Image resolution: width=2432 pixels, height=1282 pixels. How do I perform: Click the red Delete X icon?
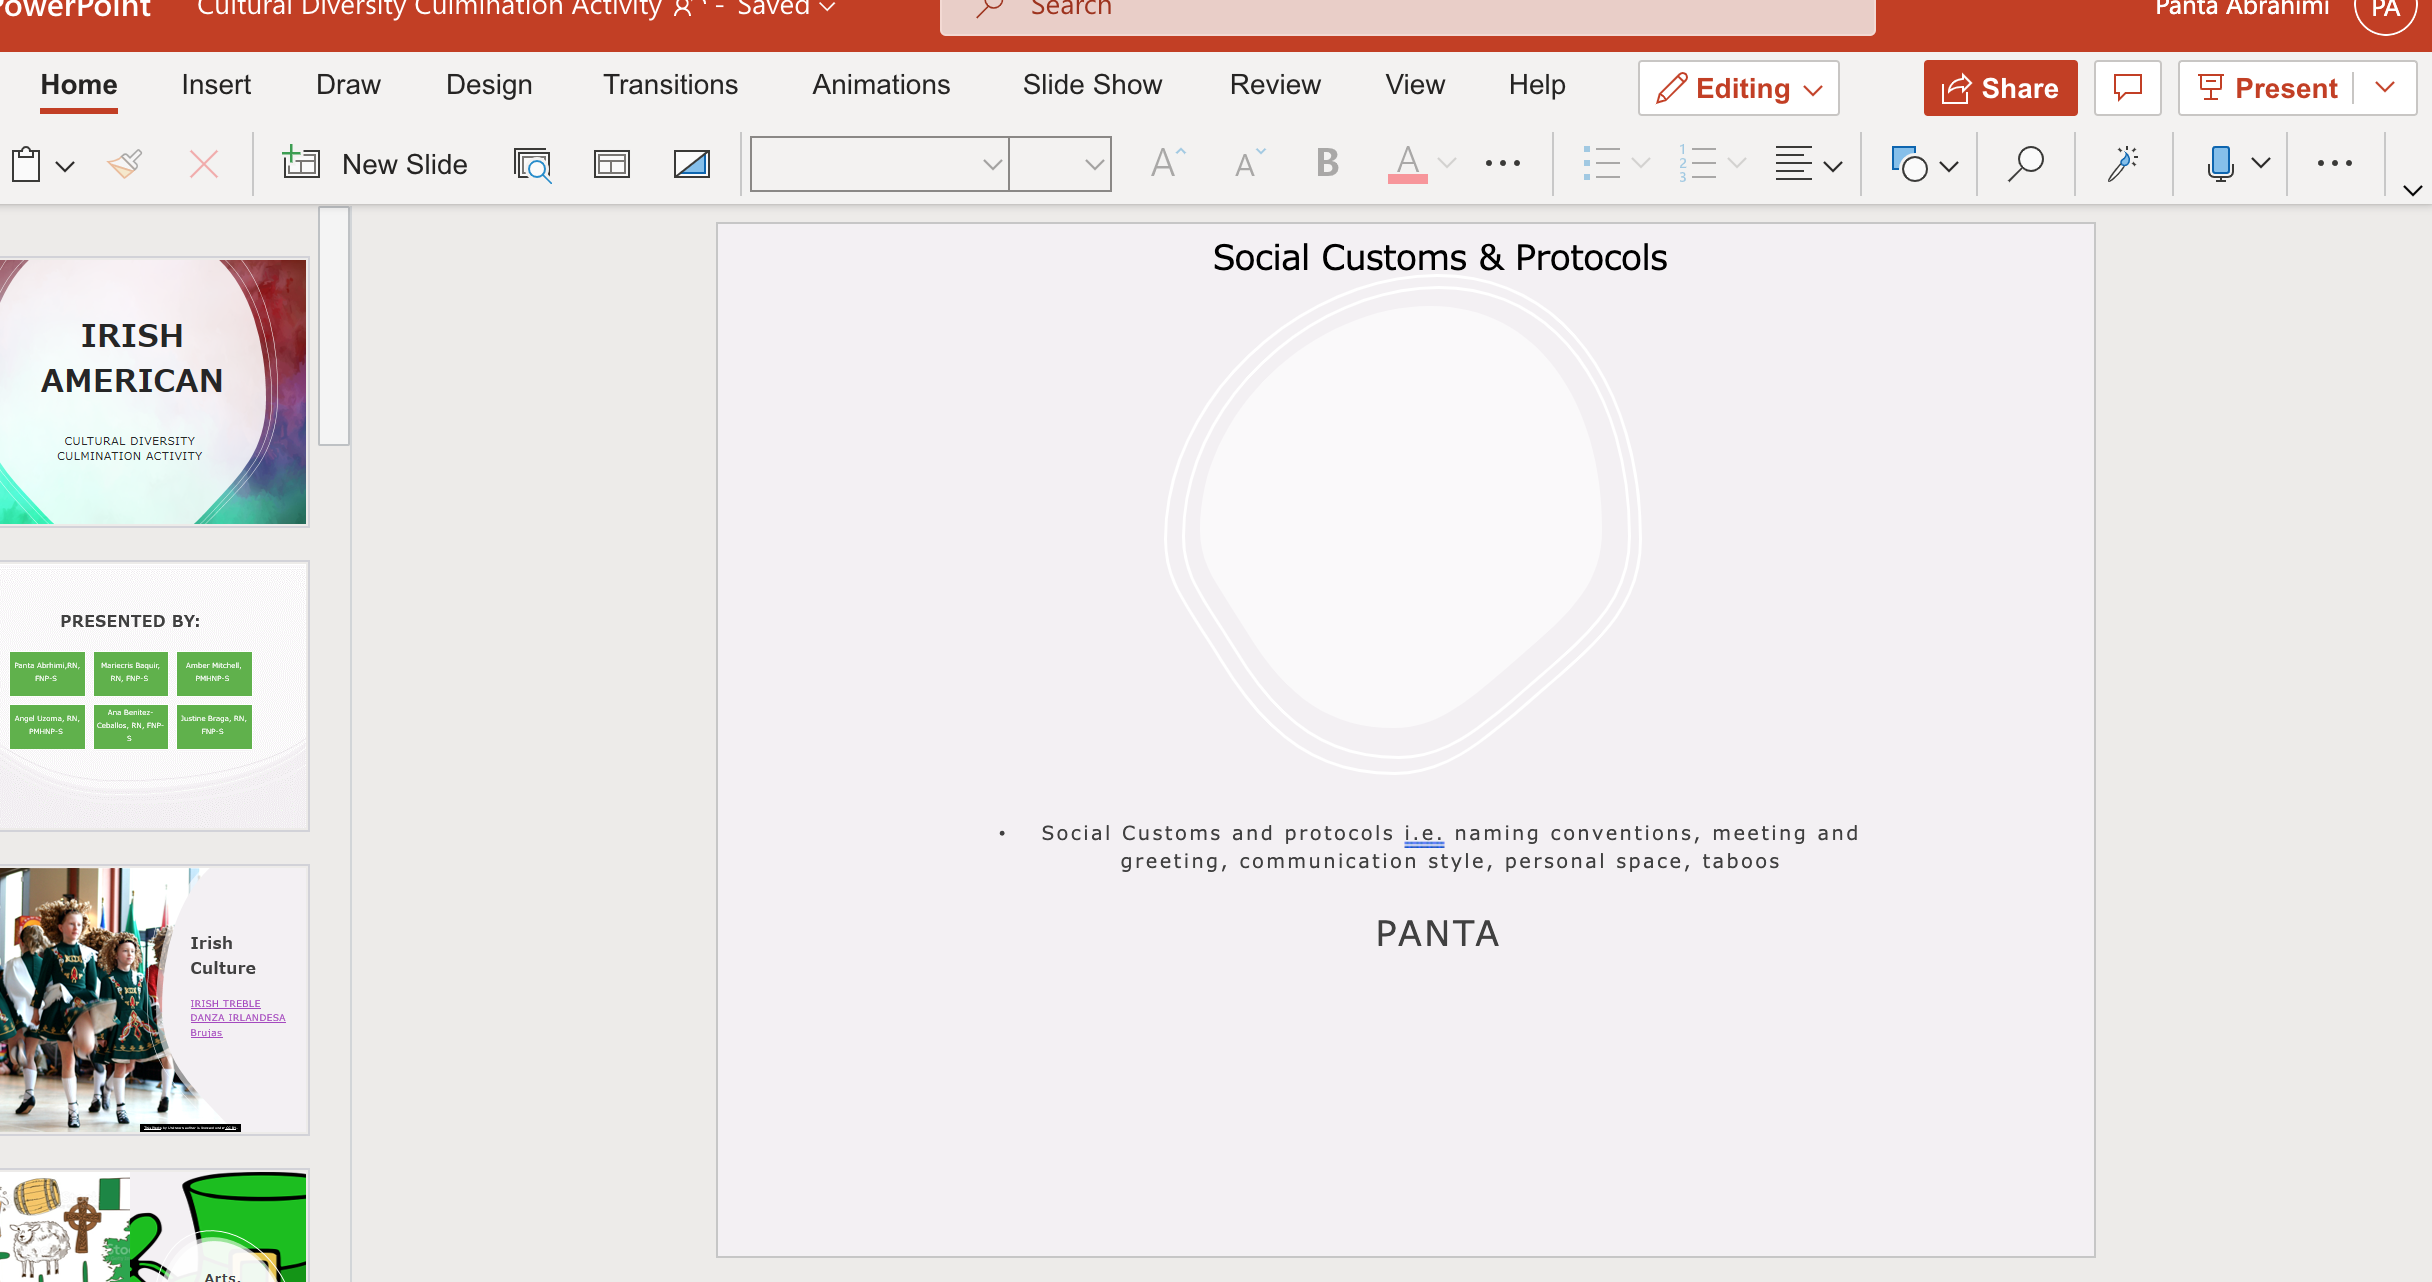(x=204, y=164)
